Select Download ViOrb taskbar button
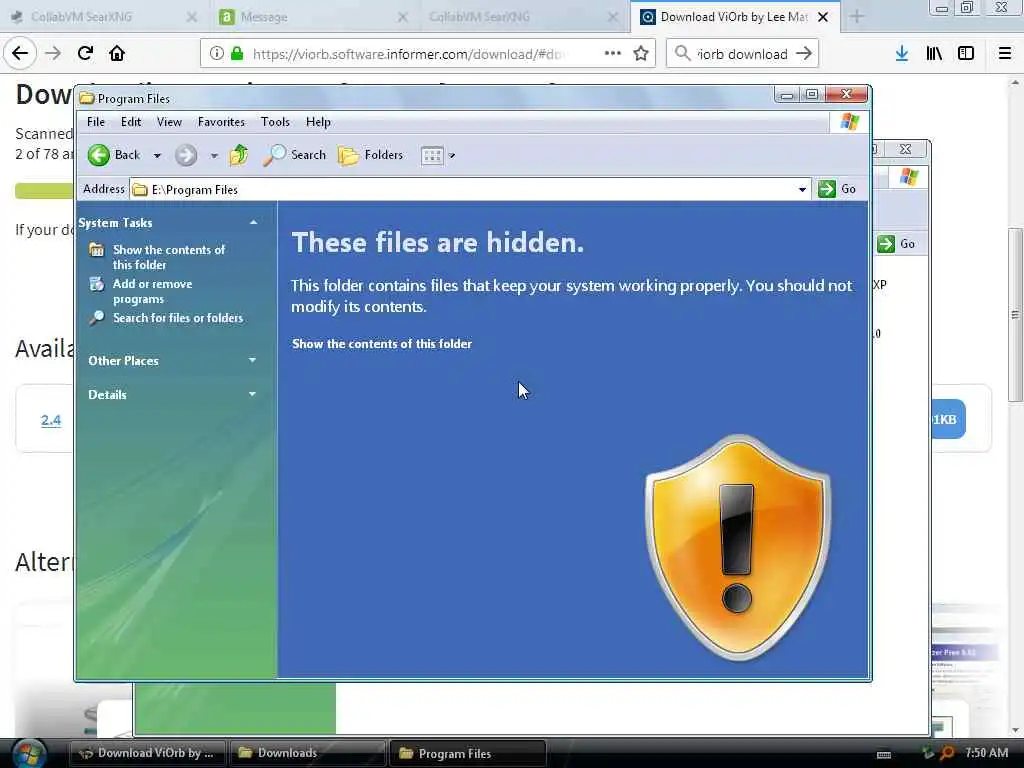1024x768 pixels. click(147, 753)
